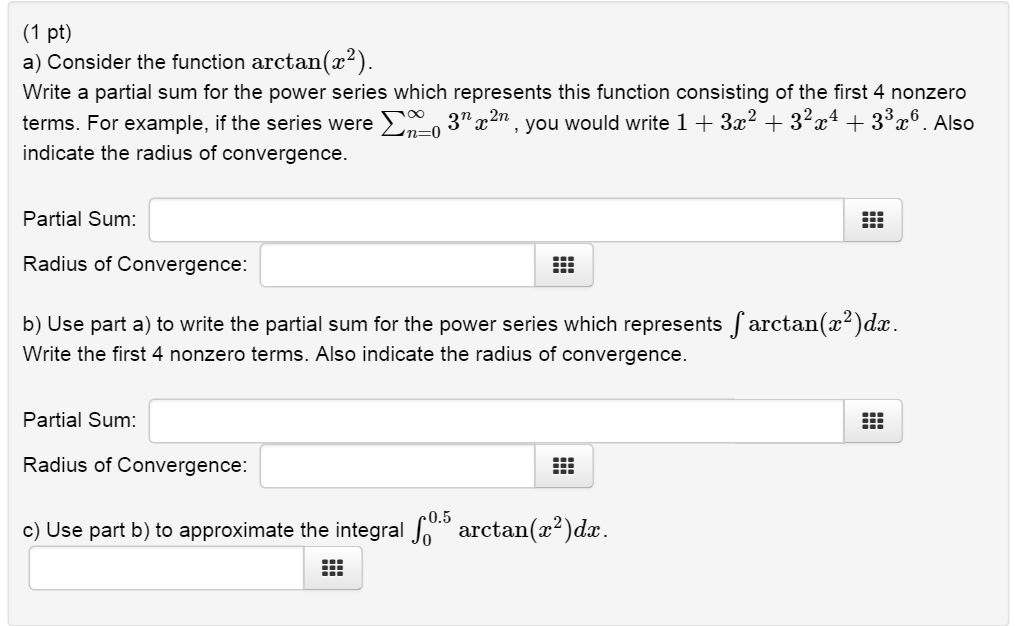Open the equation editor for part b Partial Sum
Screen dimensions: 1015x626
[873, 421]
